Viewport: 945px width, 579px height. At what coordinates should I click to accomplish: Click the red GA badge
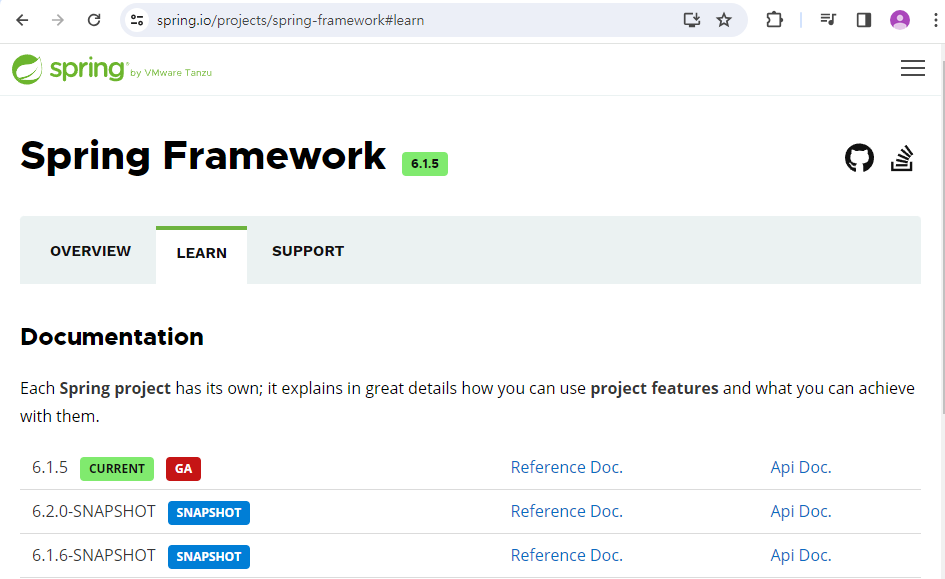pos(183,469)
